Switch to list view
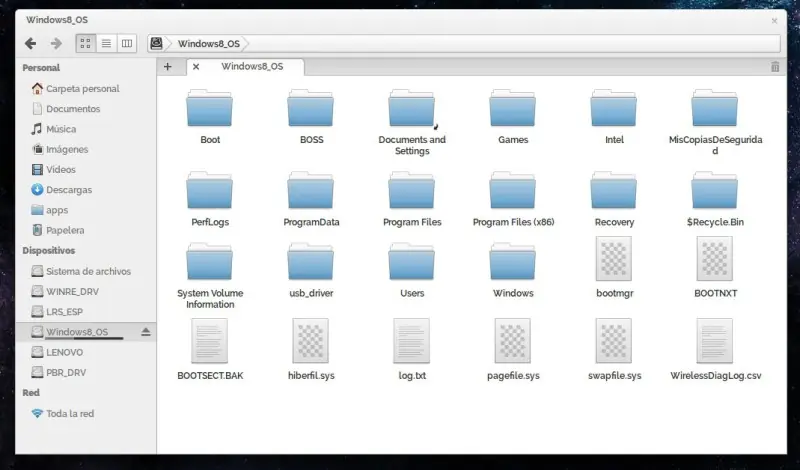 106,43
